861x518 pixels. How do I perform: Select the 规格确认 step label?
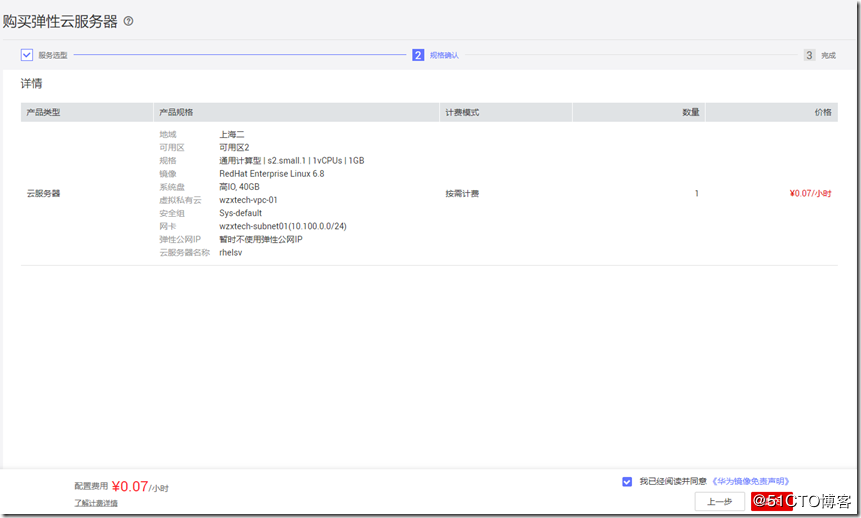(444, 55)
